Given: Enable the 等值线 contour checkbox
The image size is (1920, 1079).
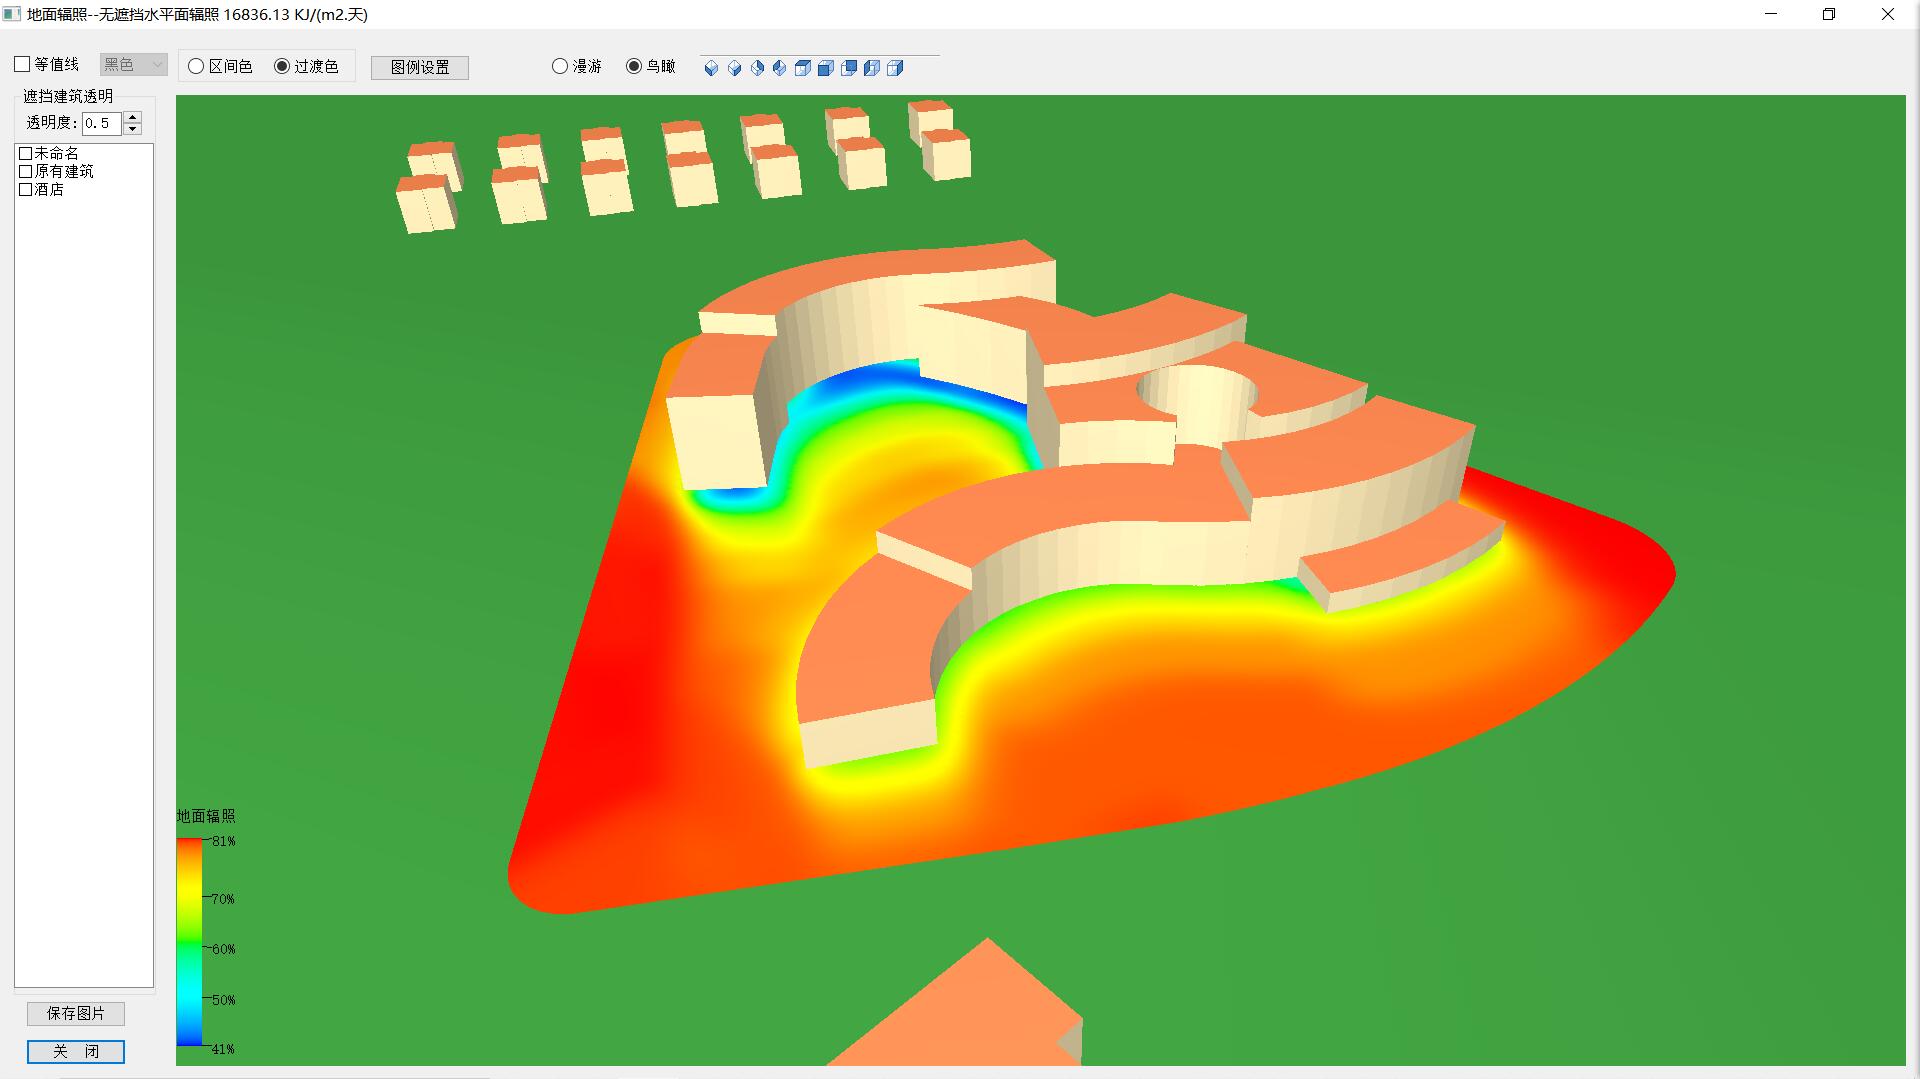Looking at the screenshot, I should [x=23, y=65].
